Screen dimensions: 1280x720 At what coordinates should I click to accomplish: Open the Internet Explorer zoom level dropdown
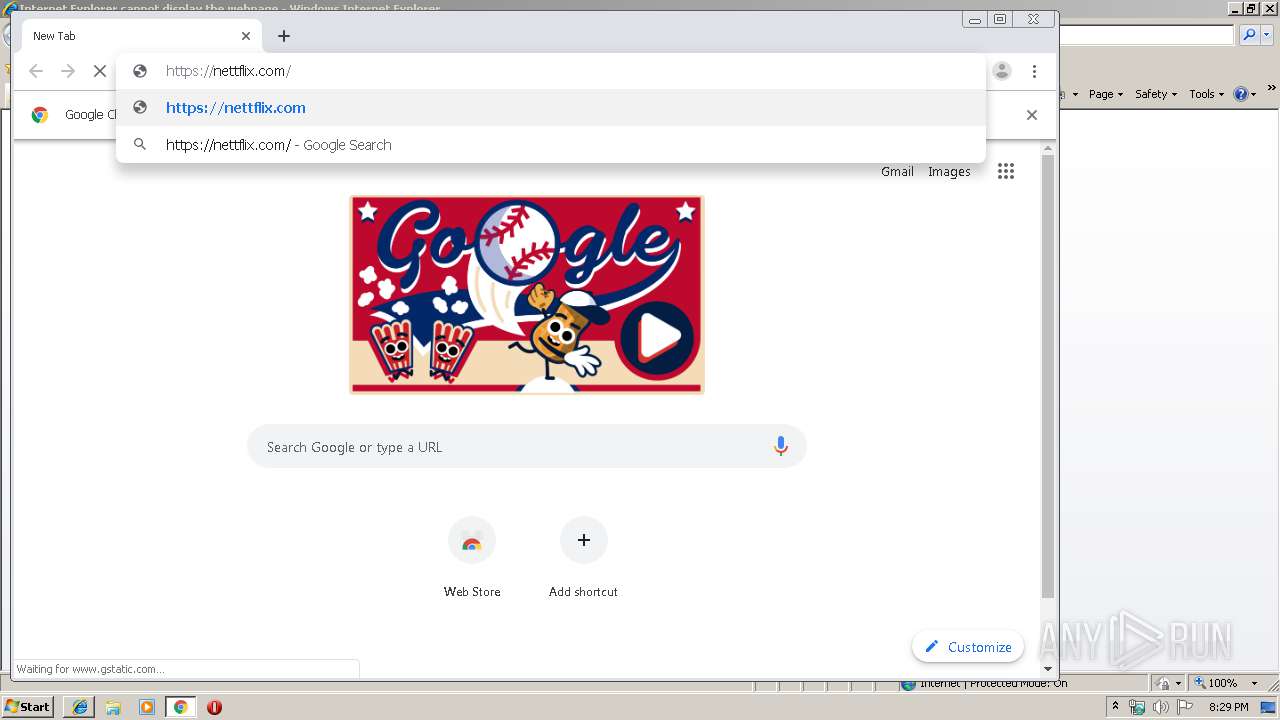click(x=1254, y=684)
